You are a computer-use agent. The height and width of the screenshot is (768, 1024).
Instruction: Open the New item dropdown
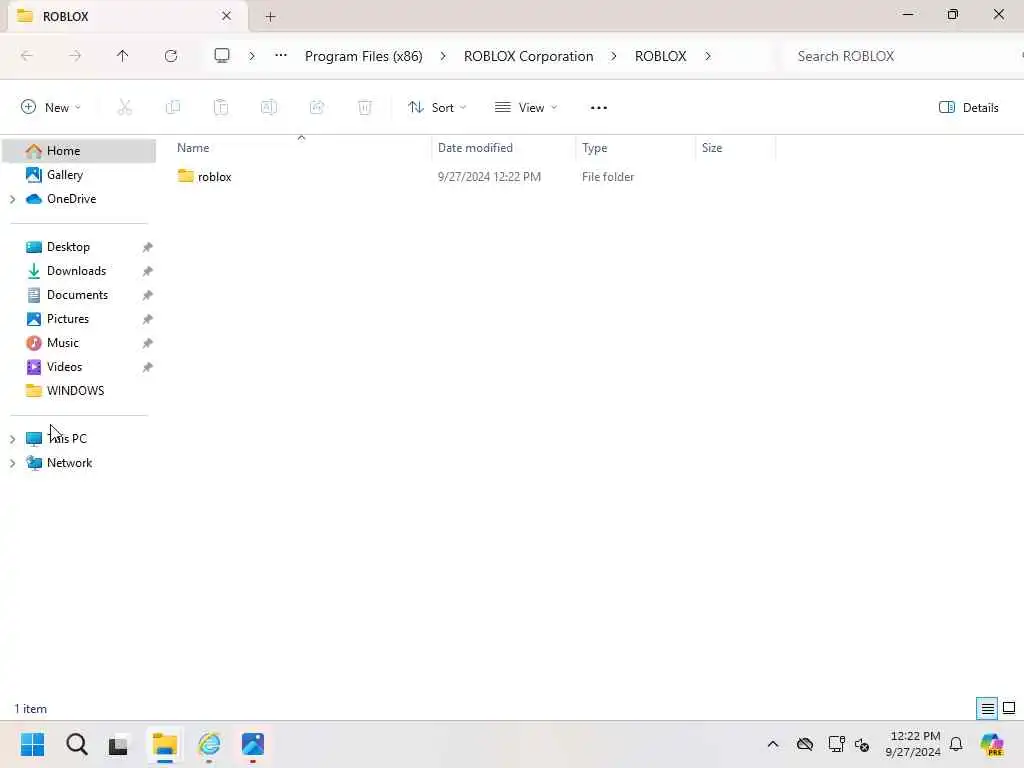tap(50, 108)
